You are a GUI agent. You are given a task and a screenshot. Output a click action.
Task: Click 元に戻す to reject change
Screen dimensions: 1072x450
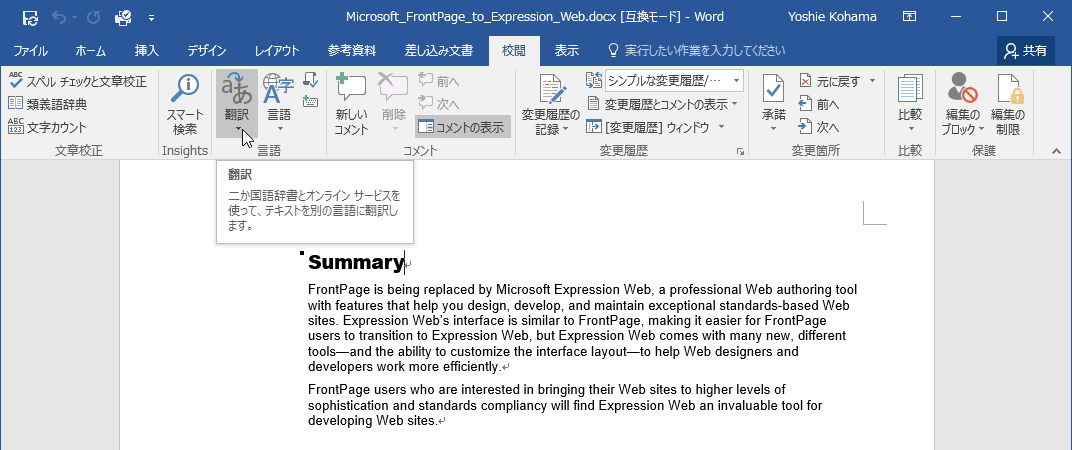[829, 81]
